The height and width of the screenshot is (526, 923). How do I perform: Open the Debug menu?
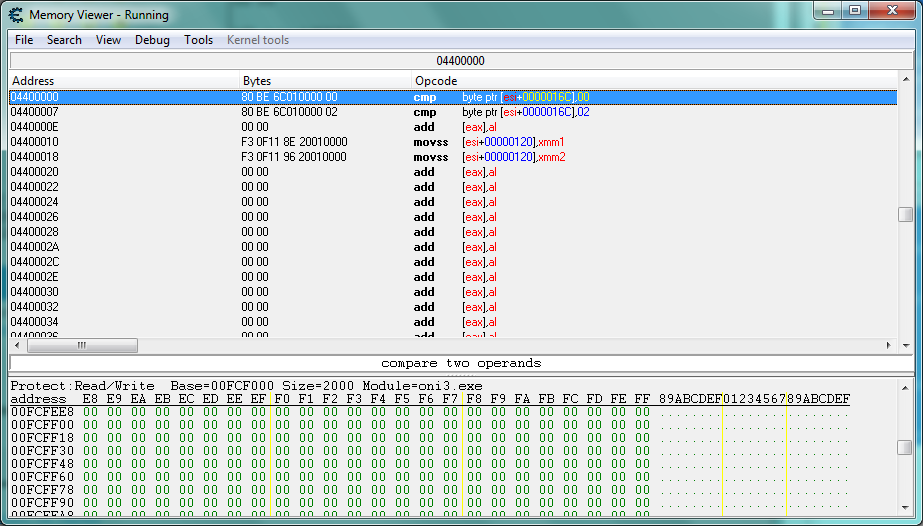(x=152, y=40)
